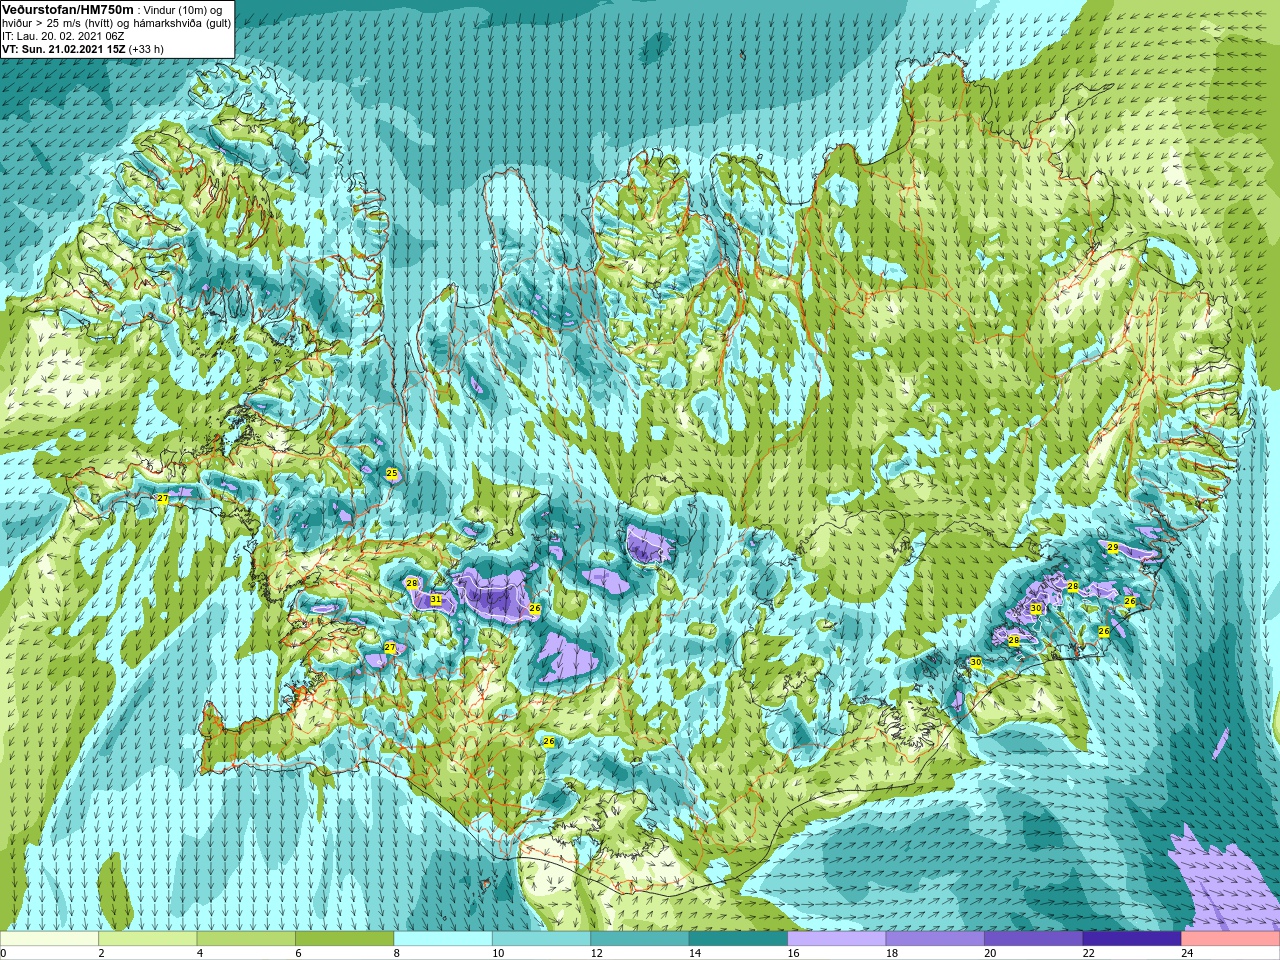Click the cyan 10–12 legend segment
1280x960 pixels.
541,939
